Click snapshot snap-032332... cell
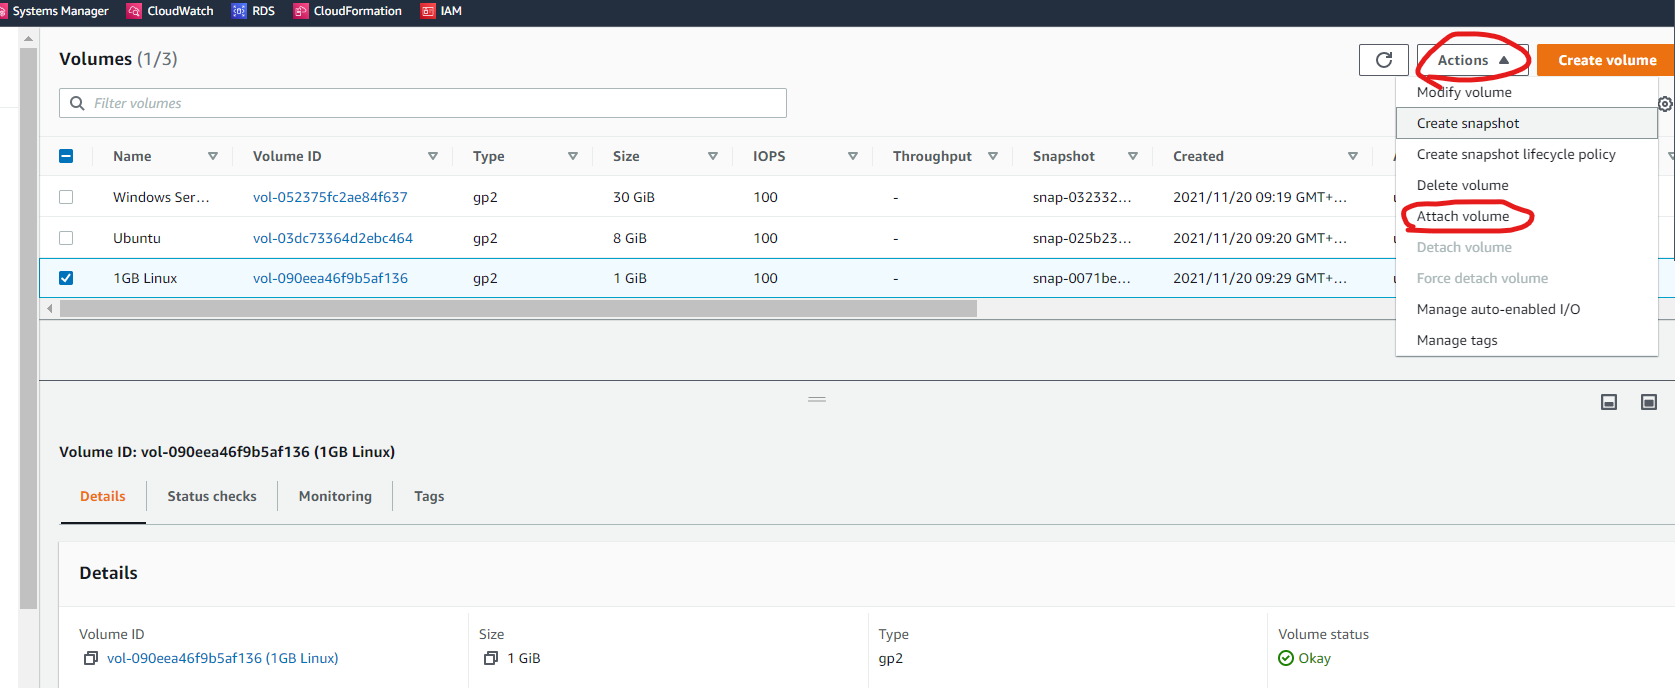The height and width of the screenshot is (688, 1675). [x=1082, y=197]
